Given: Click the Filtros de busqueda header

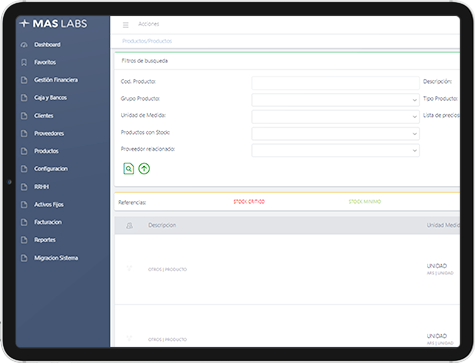Looking at the screenshot, I should pyautogui.click(x=145, y=61).
